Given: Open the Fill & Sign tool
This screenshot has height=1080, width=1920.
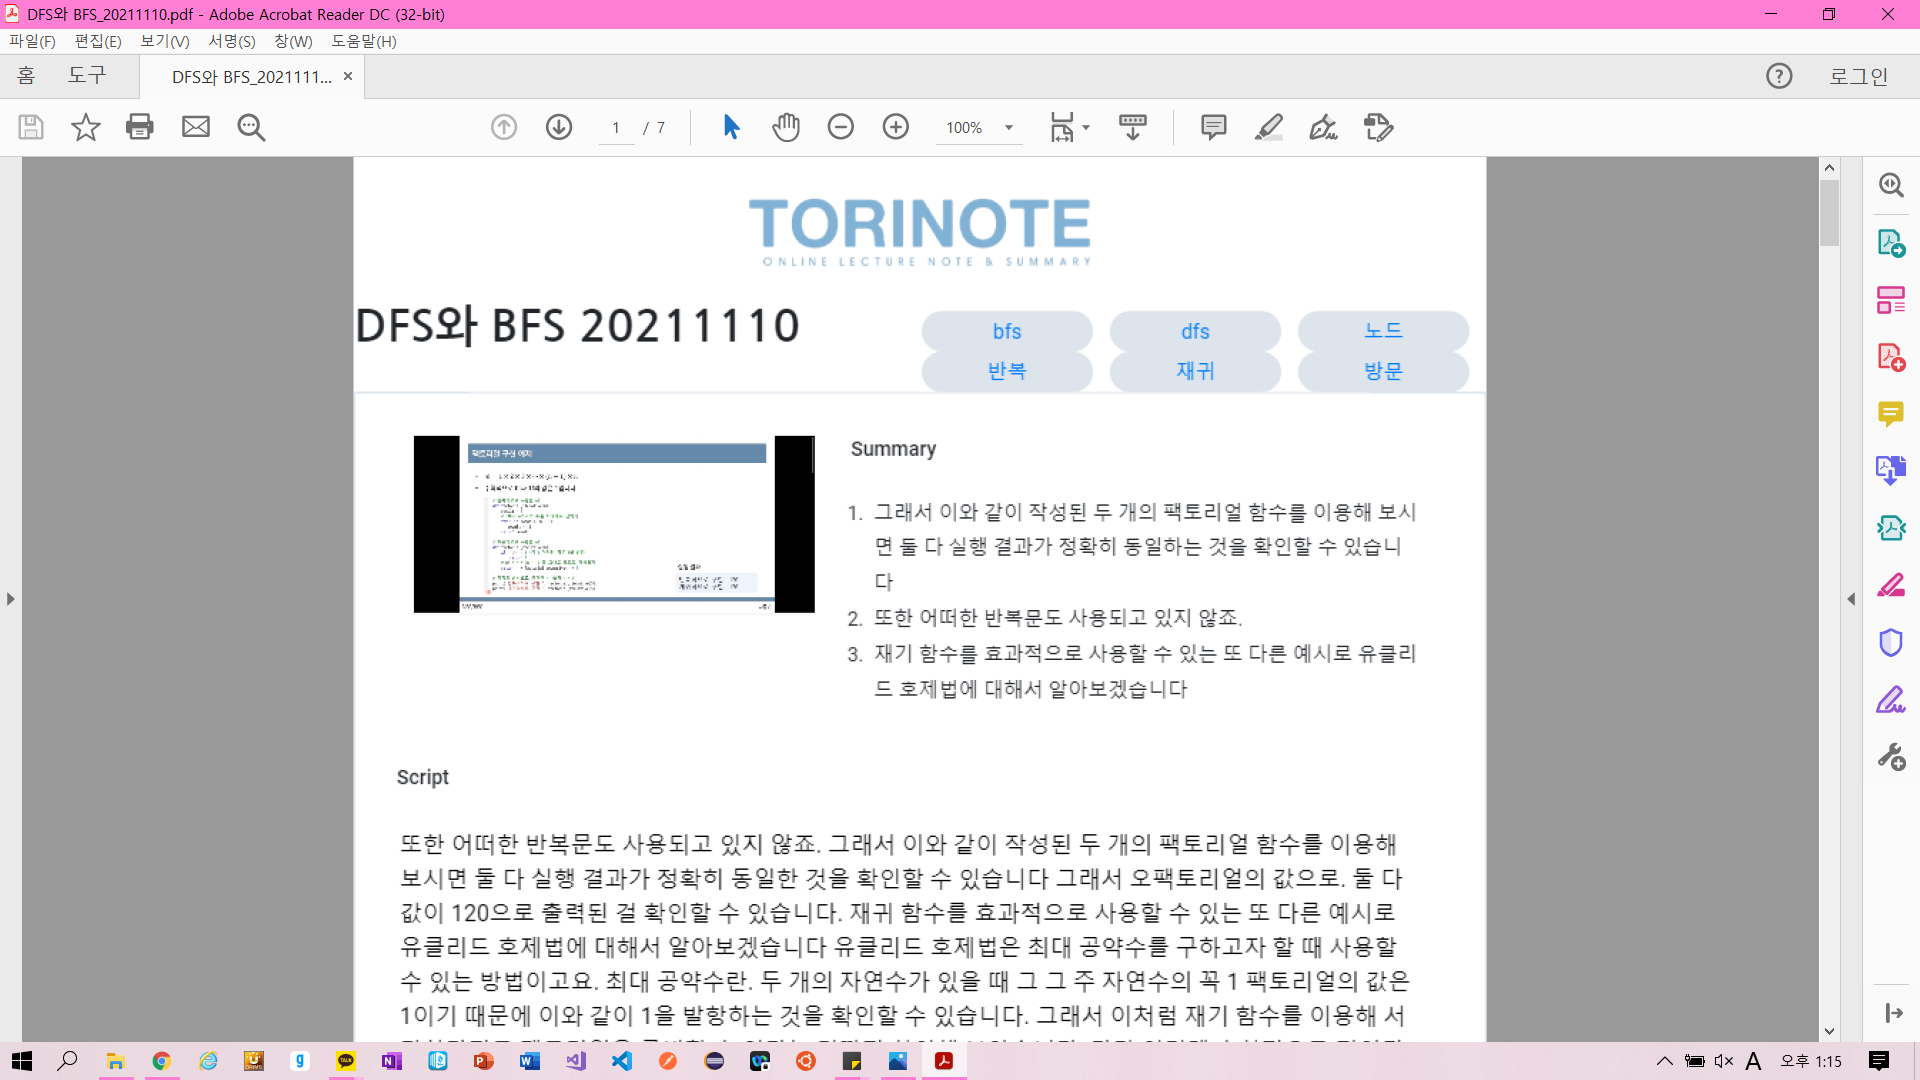Looking at the screenshot, I should pos(1322,127).
